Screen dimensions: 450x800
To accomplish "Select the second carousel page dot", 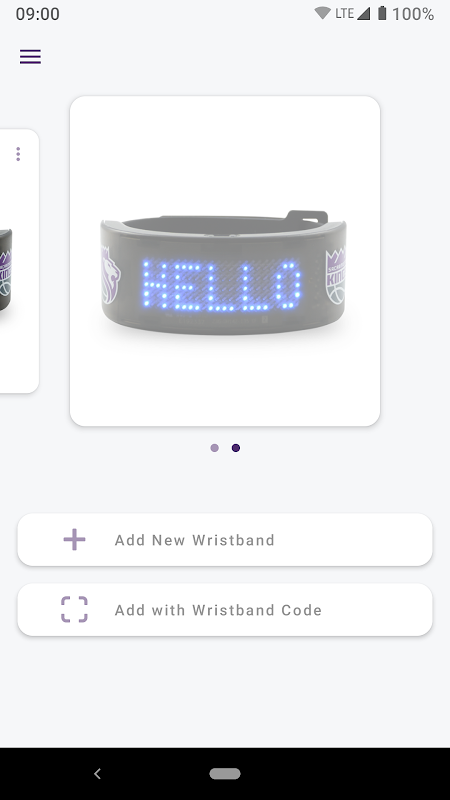I will coord(236,448).
